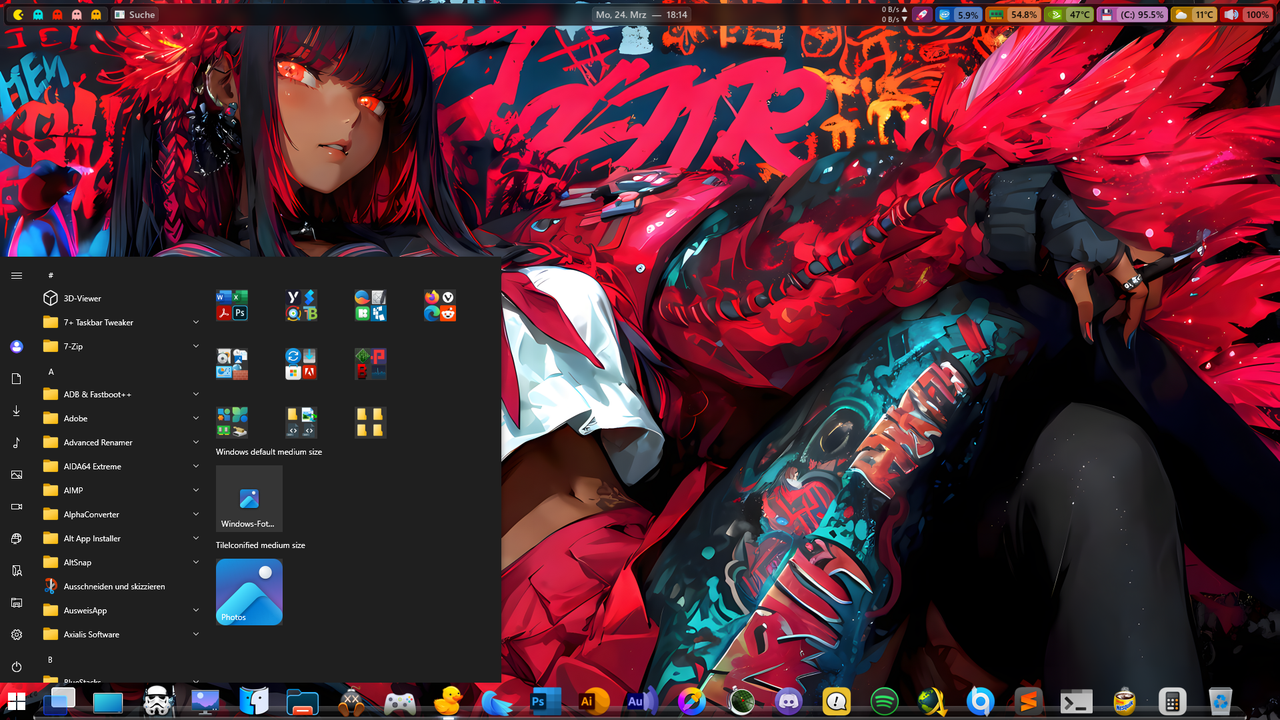Open the CPU usage 5.9% widget
Viewport: 1280px width, 720px height.
point(959,15)
